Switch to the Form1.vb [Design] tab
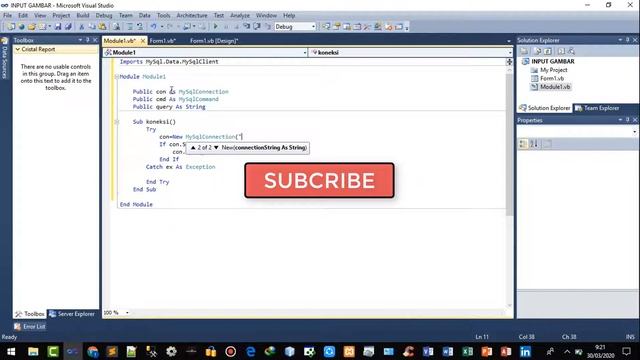Image resolution: width=640 pixels, height=360 pixels. (214, 41)
